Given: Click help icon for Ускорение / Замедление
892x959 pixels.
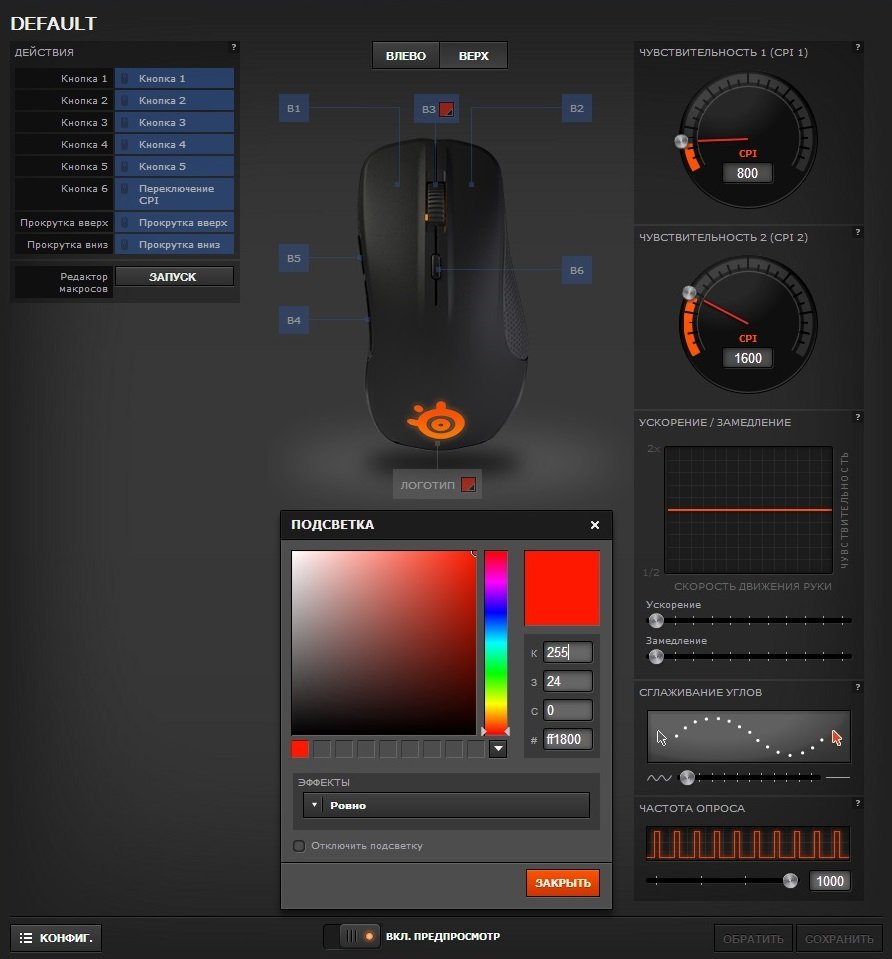Looking at the screenshot, I should pos(858,417).
